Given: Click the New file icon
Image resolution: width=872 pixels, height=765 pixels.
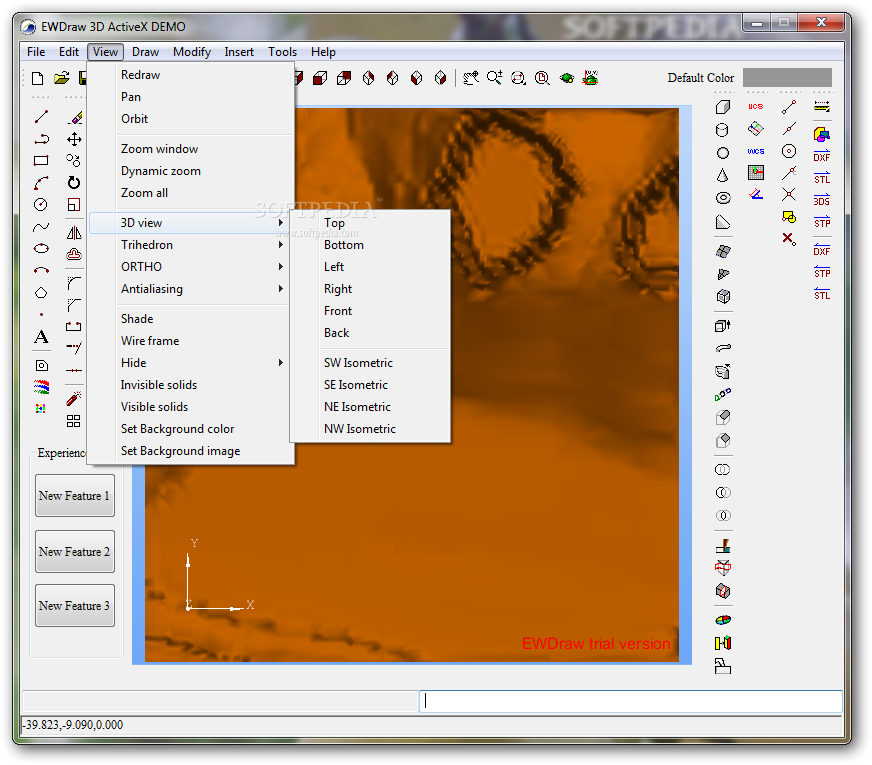Looking at the screenshot, I should (x=37, y=78).
